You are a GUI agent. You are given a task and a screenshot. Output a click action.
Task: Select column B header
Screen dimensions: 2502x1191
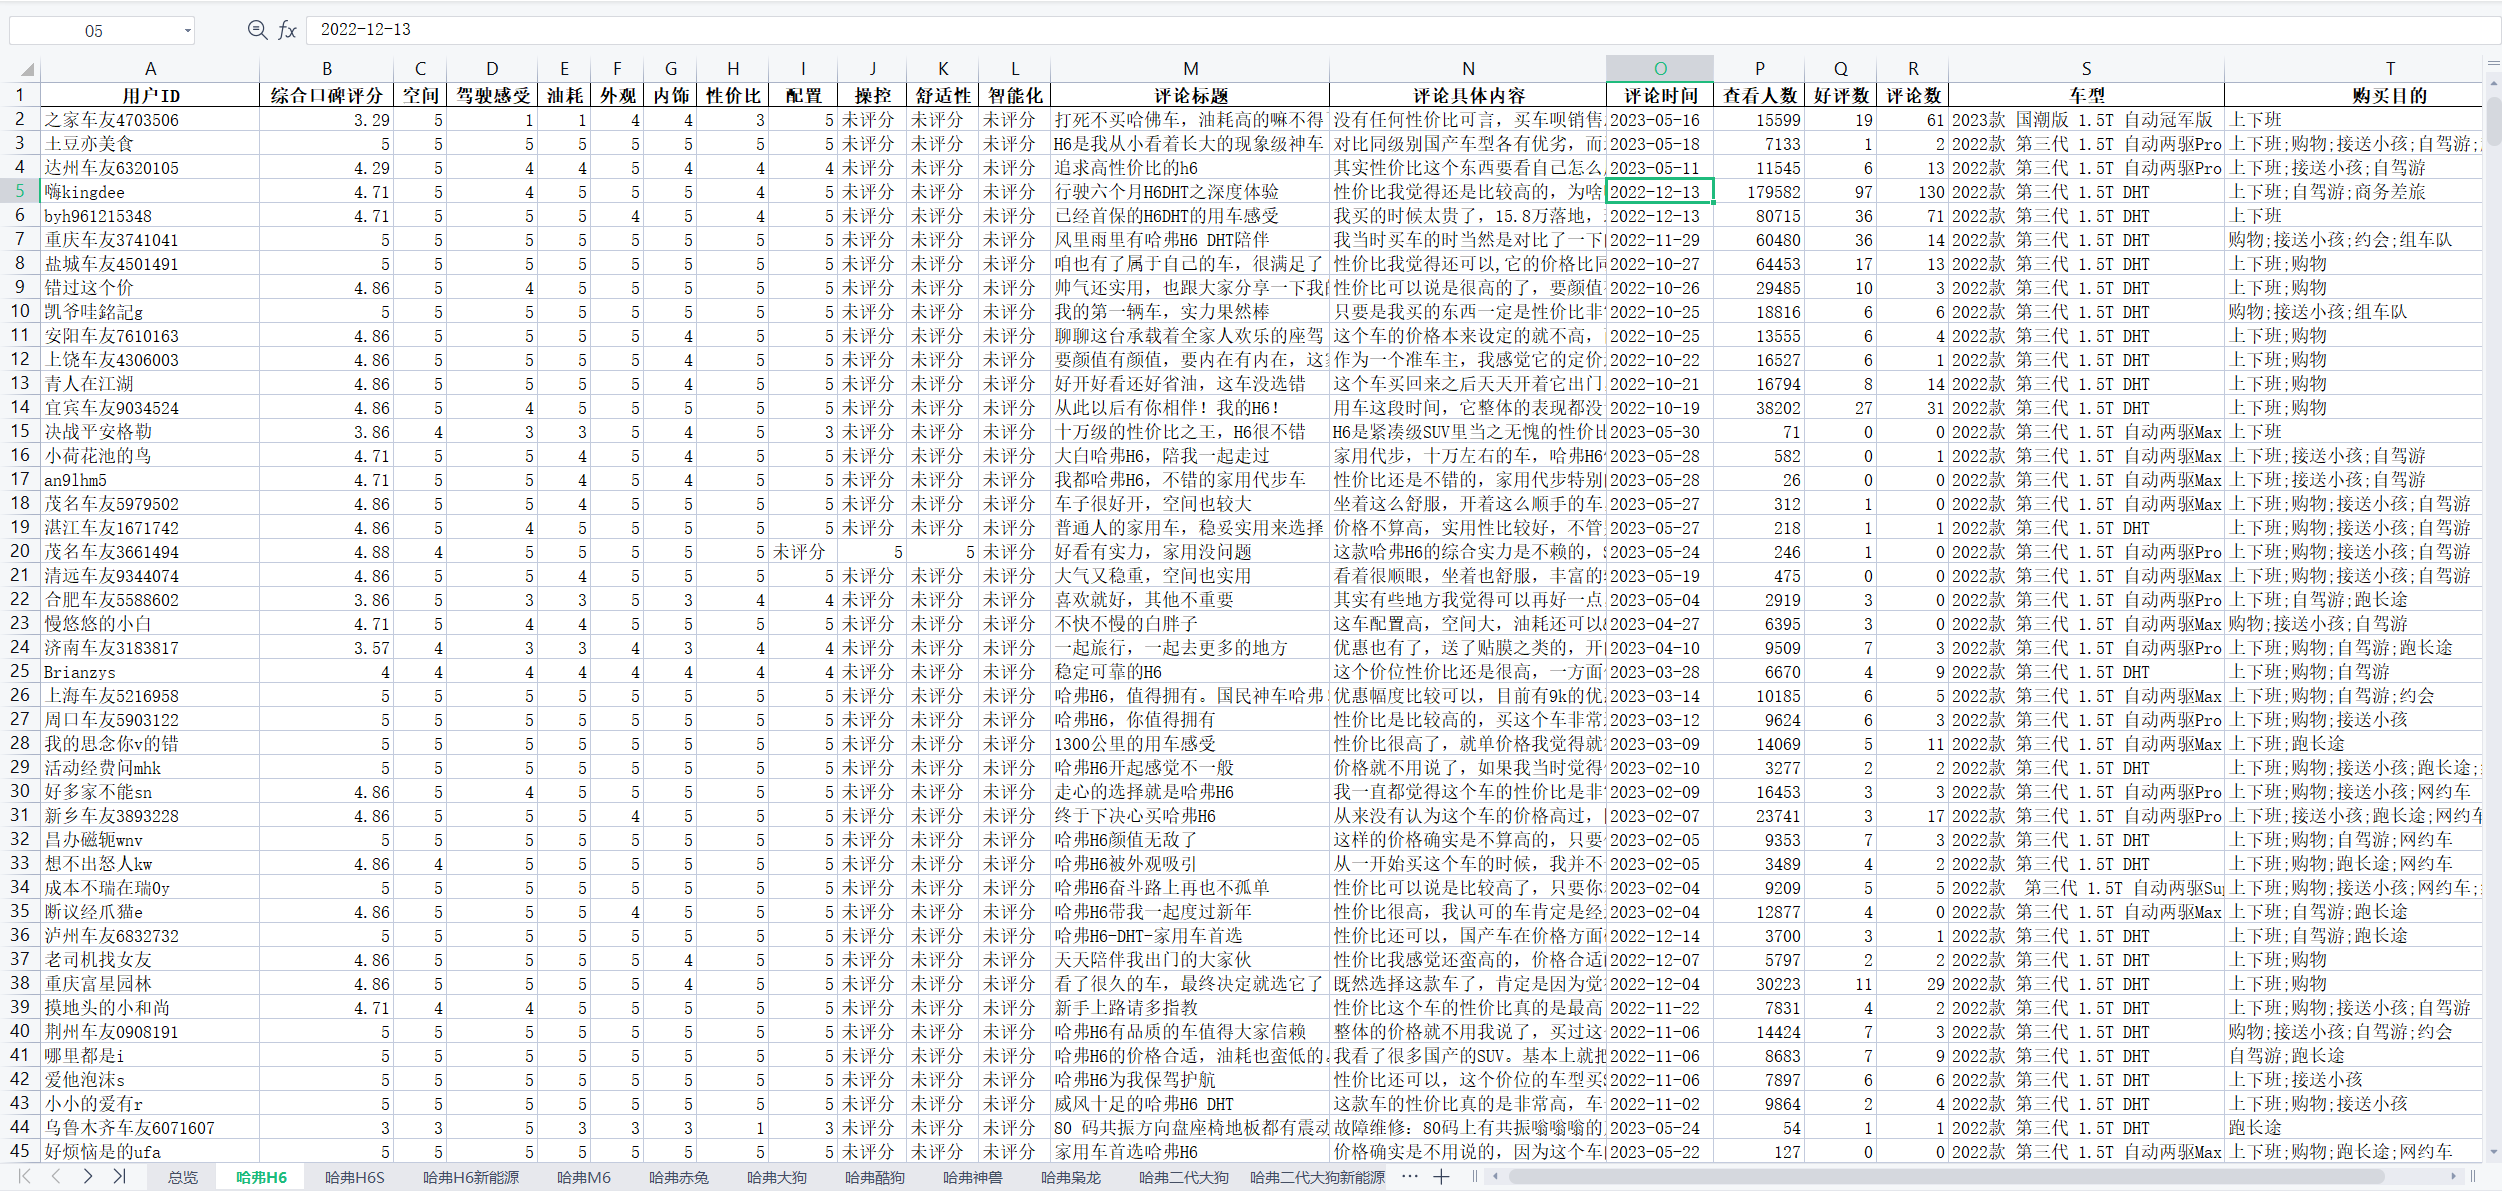coord(327,69)
